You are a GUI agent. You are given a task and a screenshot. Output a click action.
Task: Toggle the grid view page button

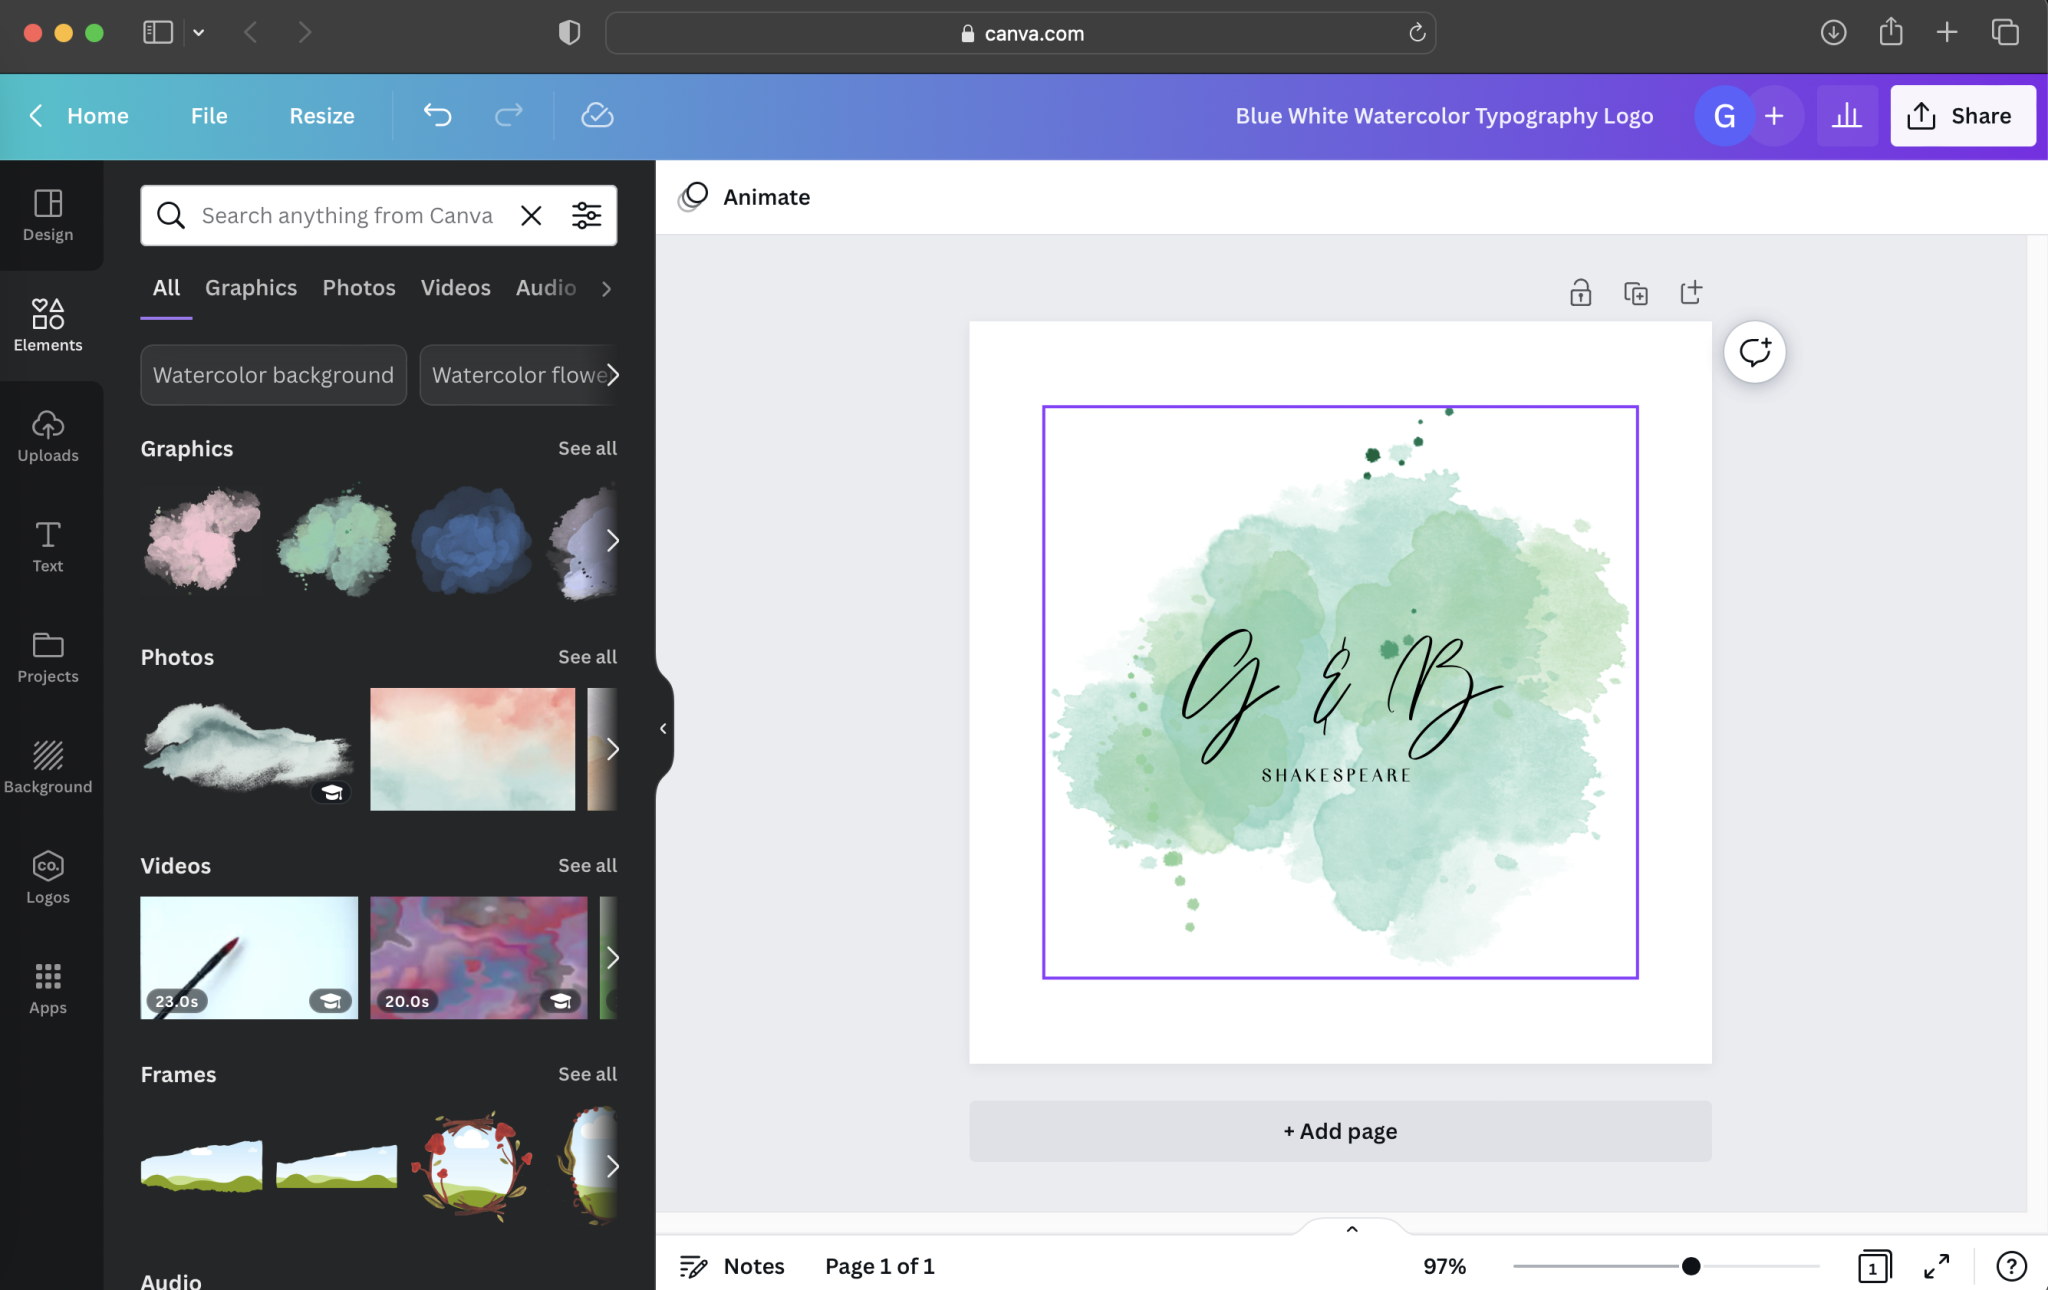(x=1873, y=1266)
